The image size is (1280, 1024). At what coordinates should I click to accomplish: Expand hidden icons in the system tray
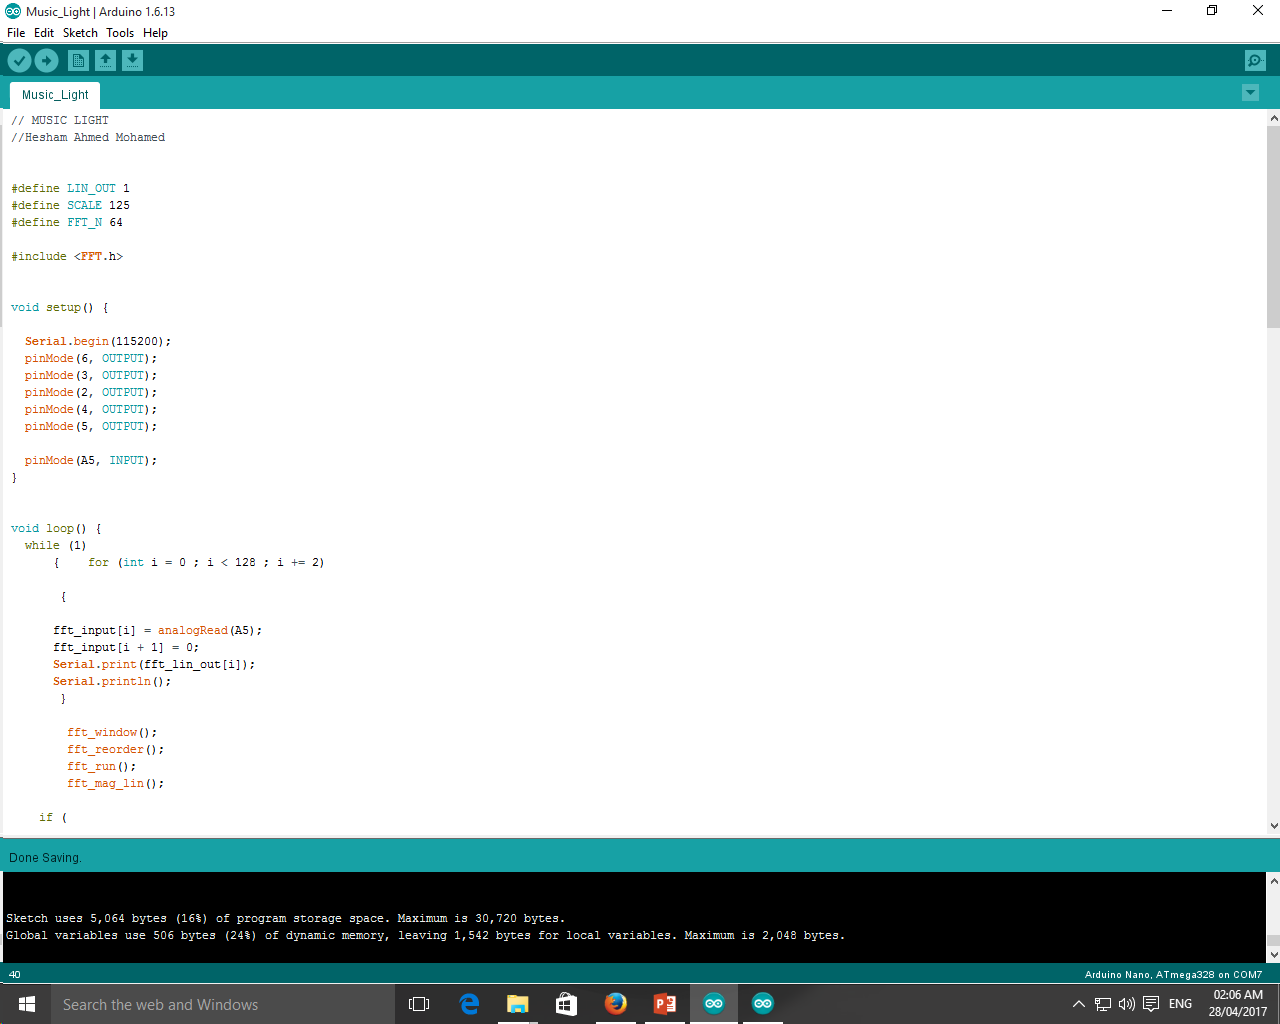pos(1078,1003)
